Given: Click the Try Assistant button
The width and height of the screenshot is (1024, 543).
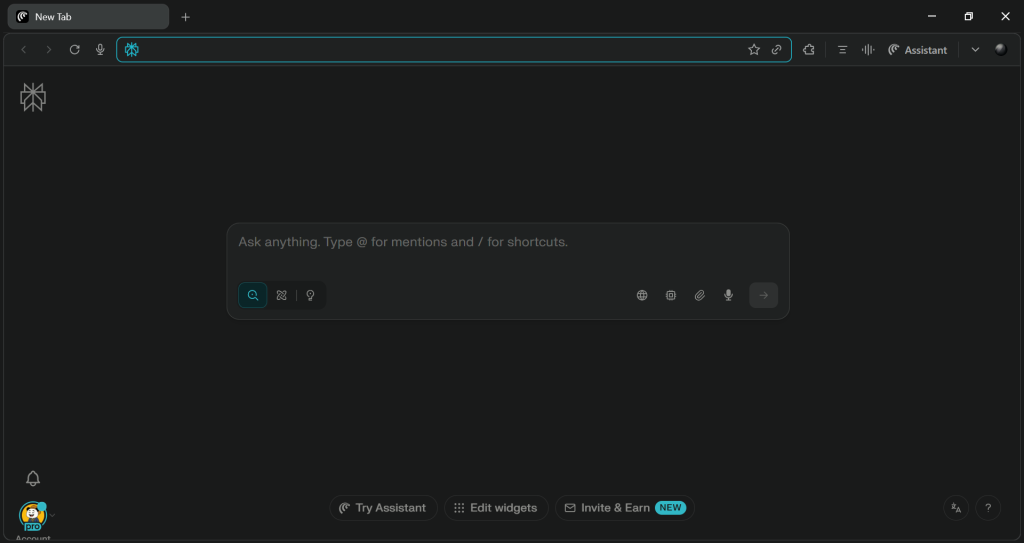Looking at the screenshot, I should [x=383, y=508].
